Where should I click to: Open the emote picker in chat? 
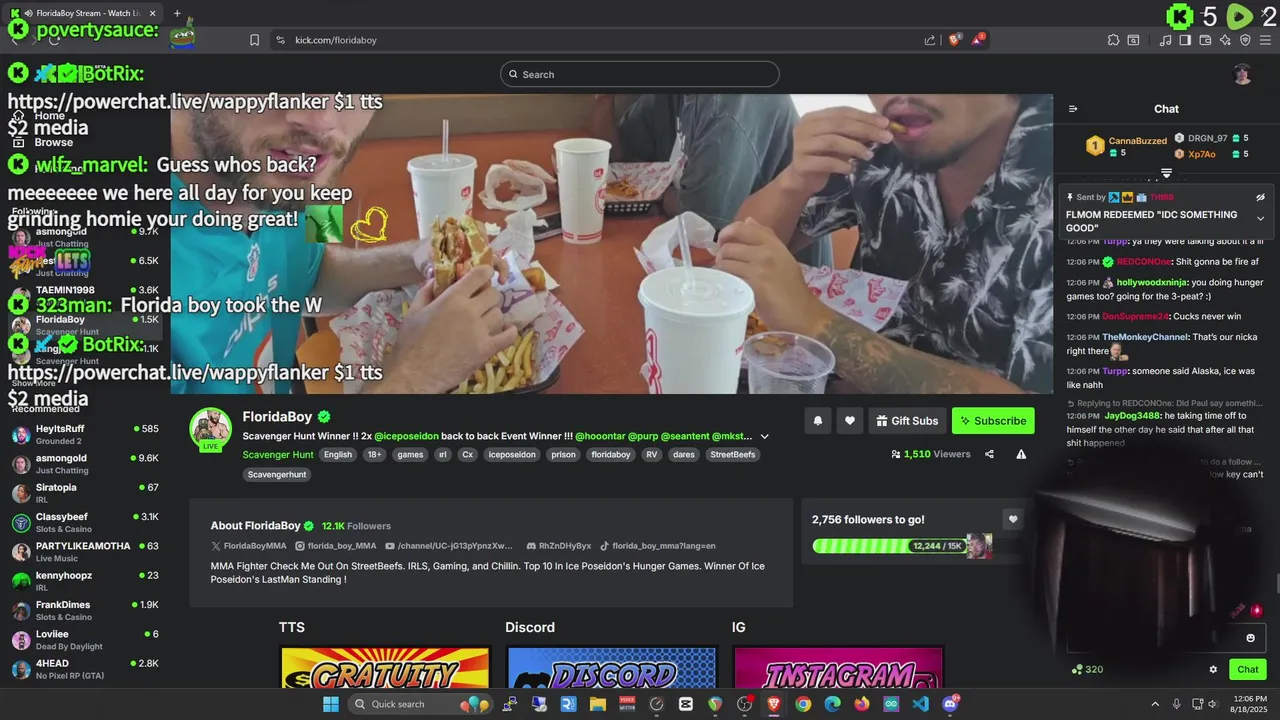[x=1250, y=638]
